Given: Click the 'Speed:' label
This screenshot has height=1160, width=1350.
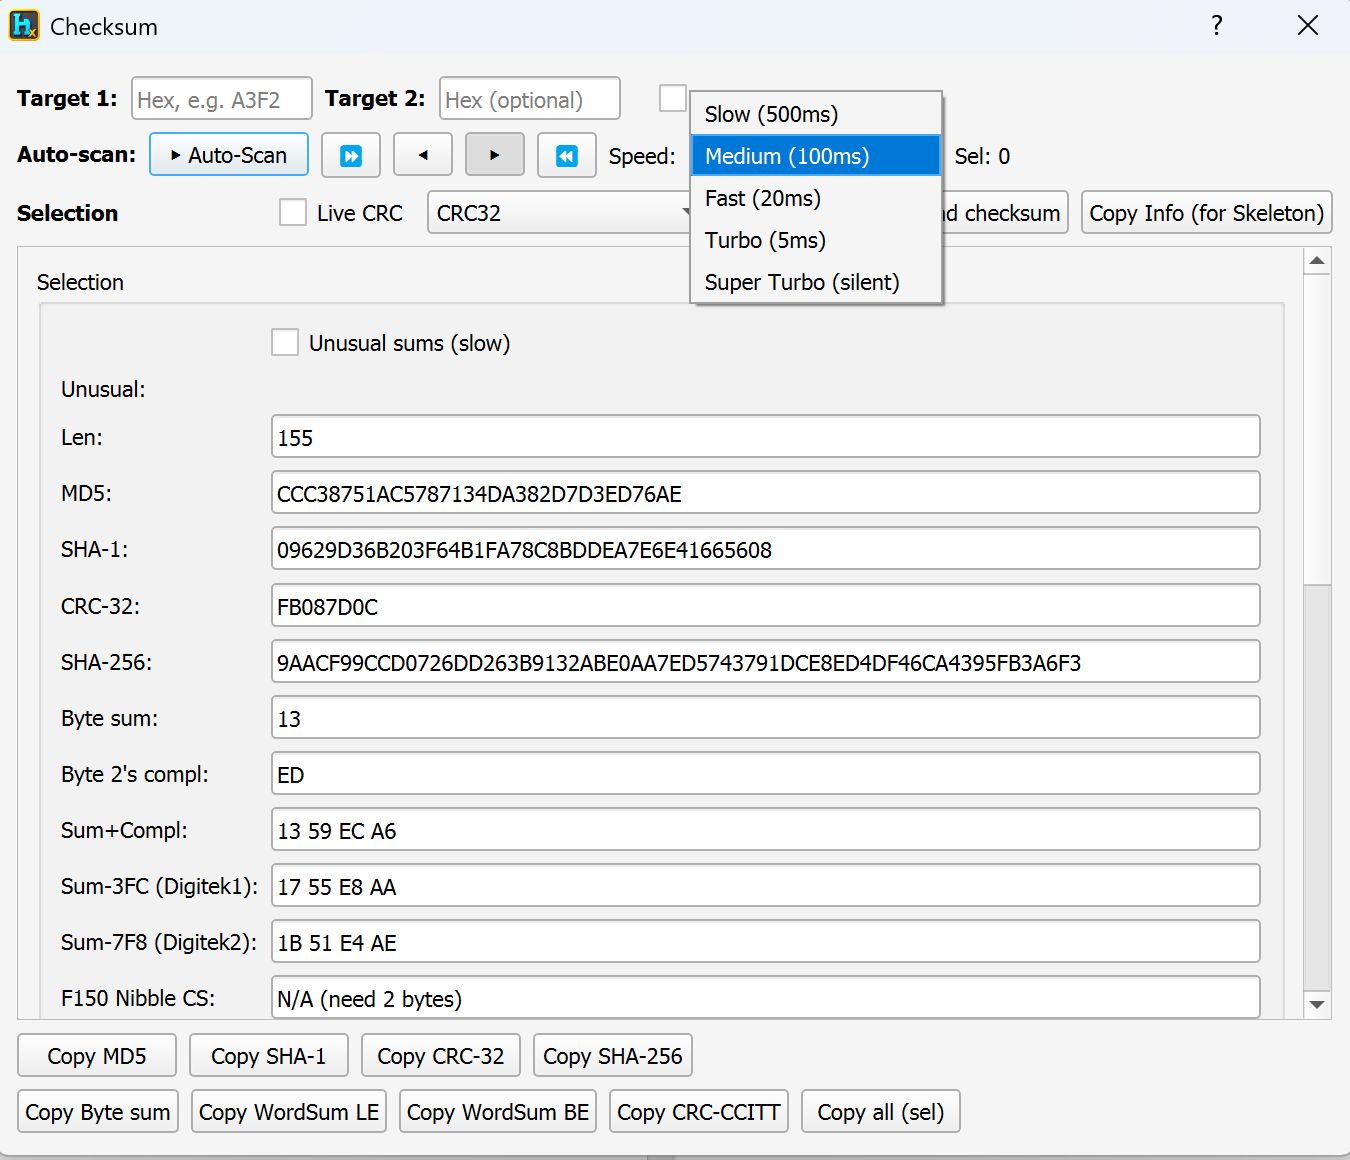Looking at the screenshot, I should point(642,156).
